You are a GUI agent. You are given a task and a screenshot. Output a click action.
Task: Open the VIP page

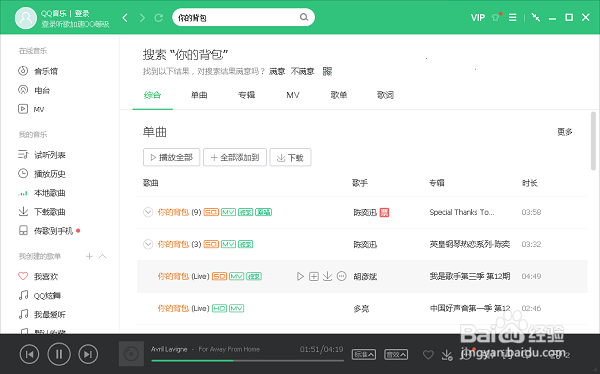(478, 18)
